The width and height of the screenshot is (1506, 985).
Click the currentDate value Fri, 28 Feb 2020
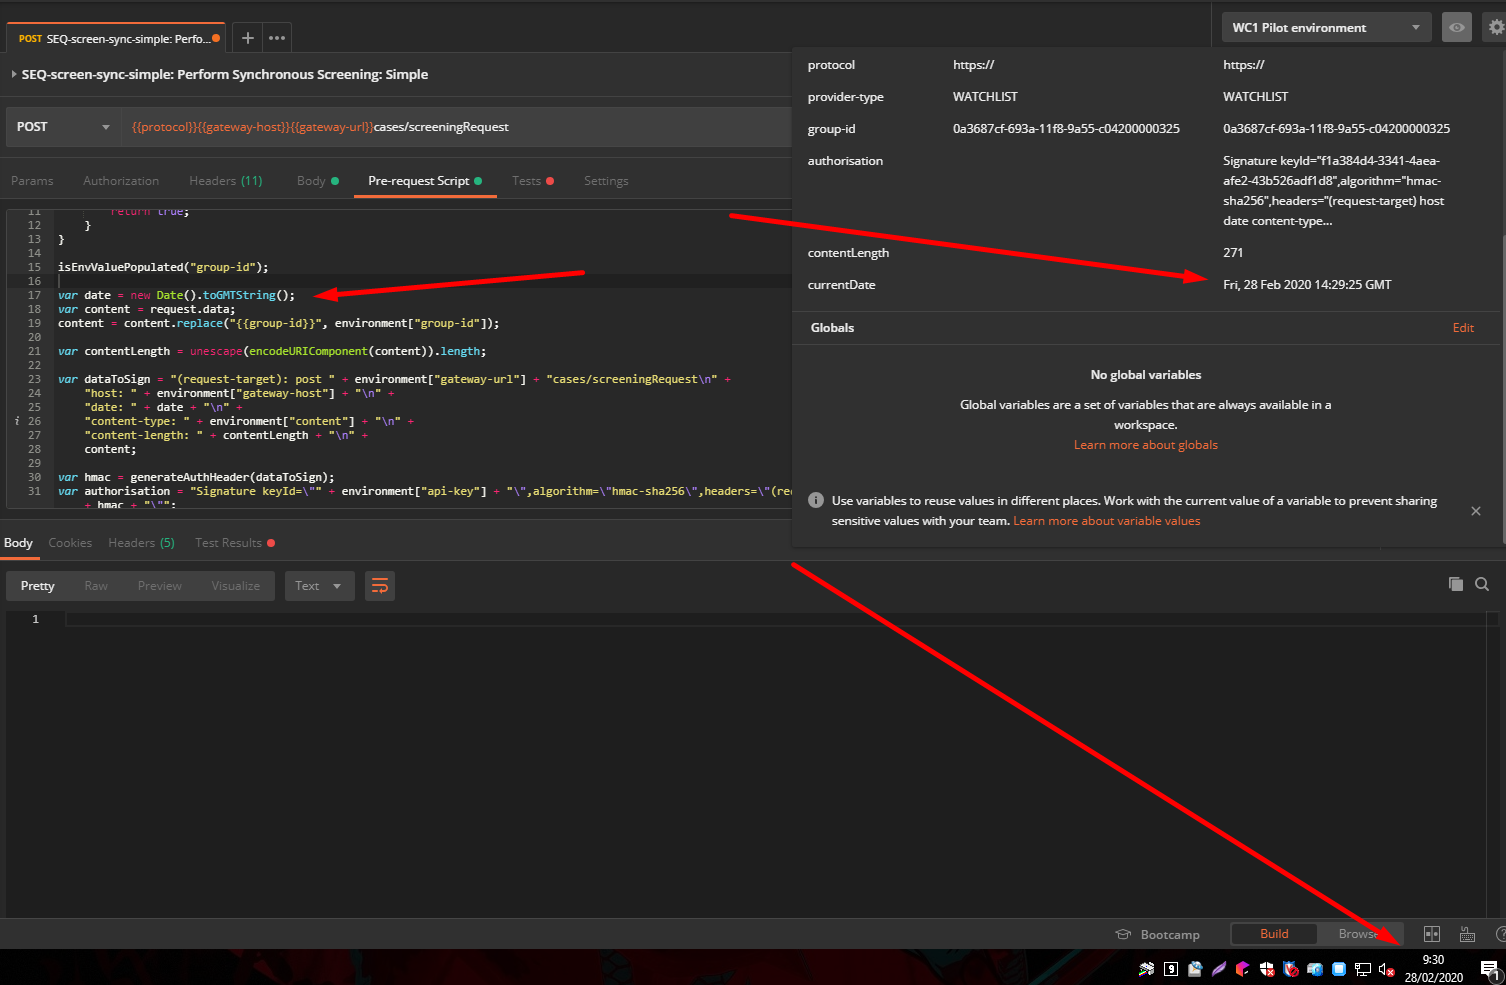pos(1307,285)
